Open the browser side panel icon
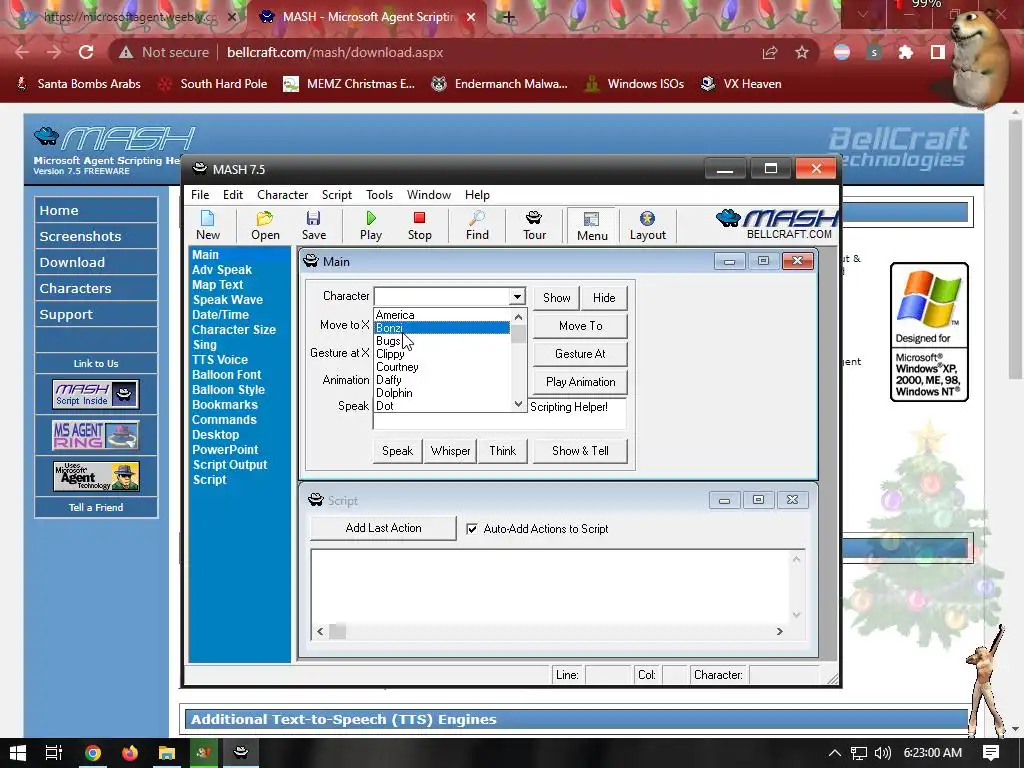The width and height of the screenshot is (1024, 768). tap(938, 52)
